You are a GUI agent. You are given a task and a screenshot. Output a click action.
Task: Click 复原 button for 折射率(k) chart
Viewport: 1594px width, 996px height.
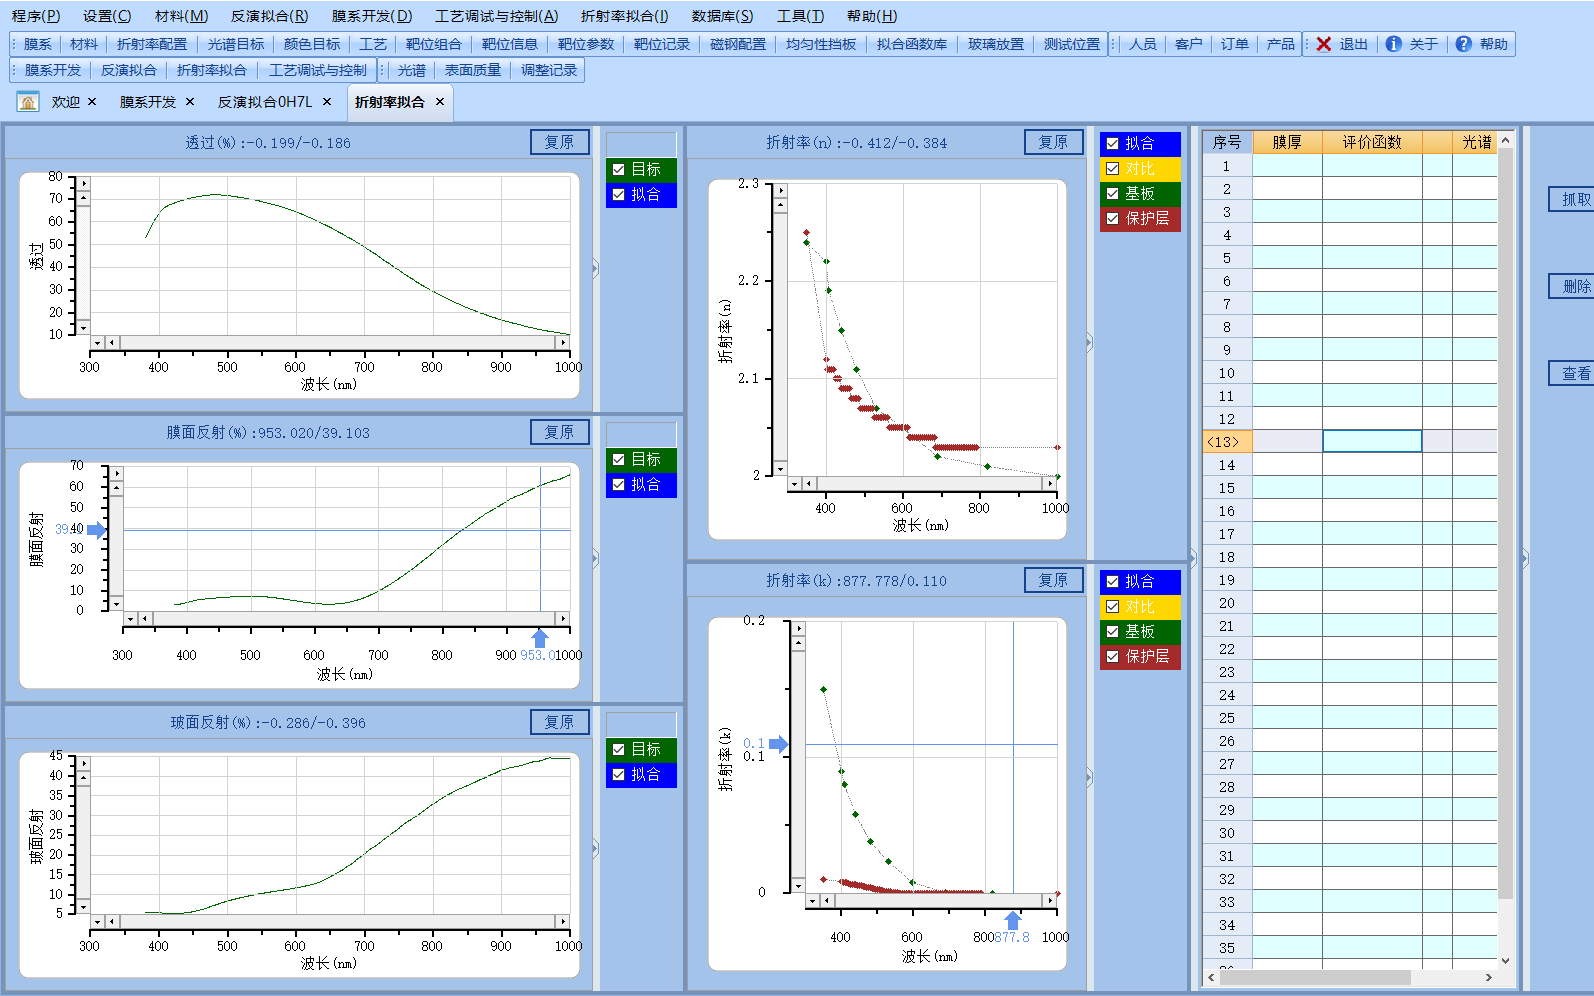[x=1054, y=580]
